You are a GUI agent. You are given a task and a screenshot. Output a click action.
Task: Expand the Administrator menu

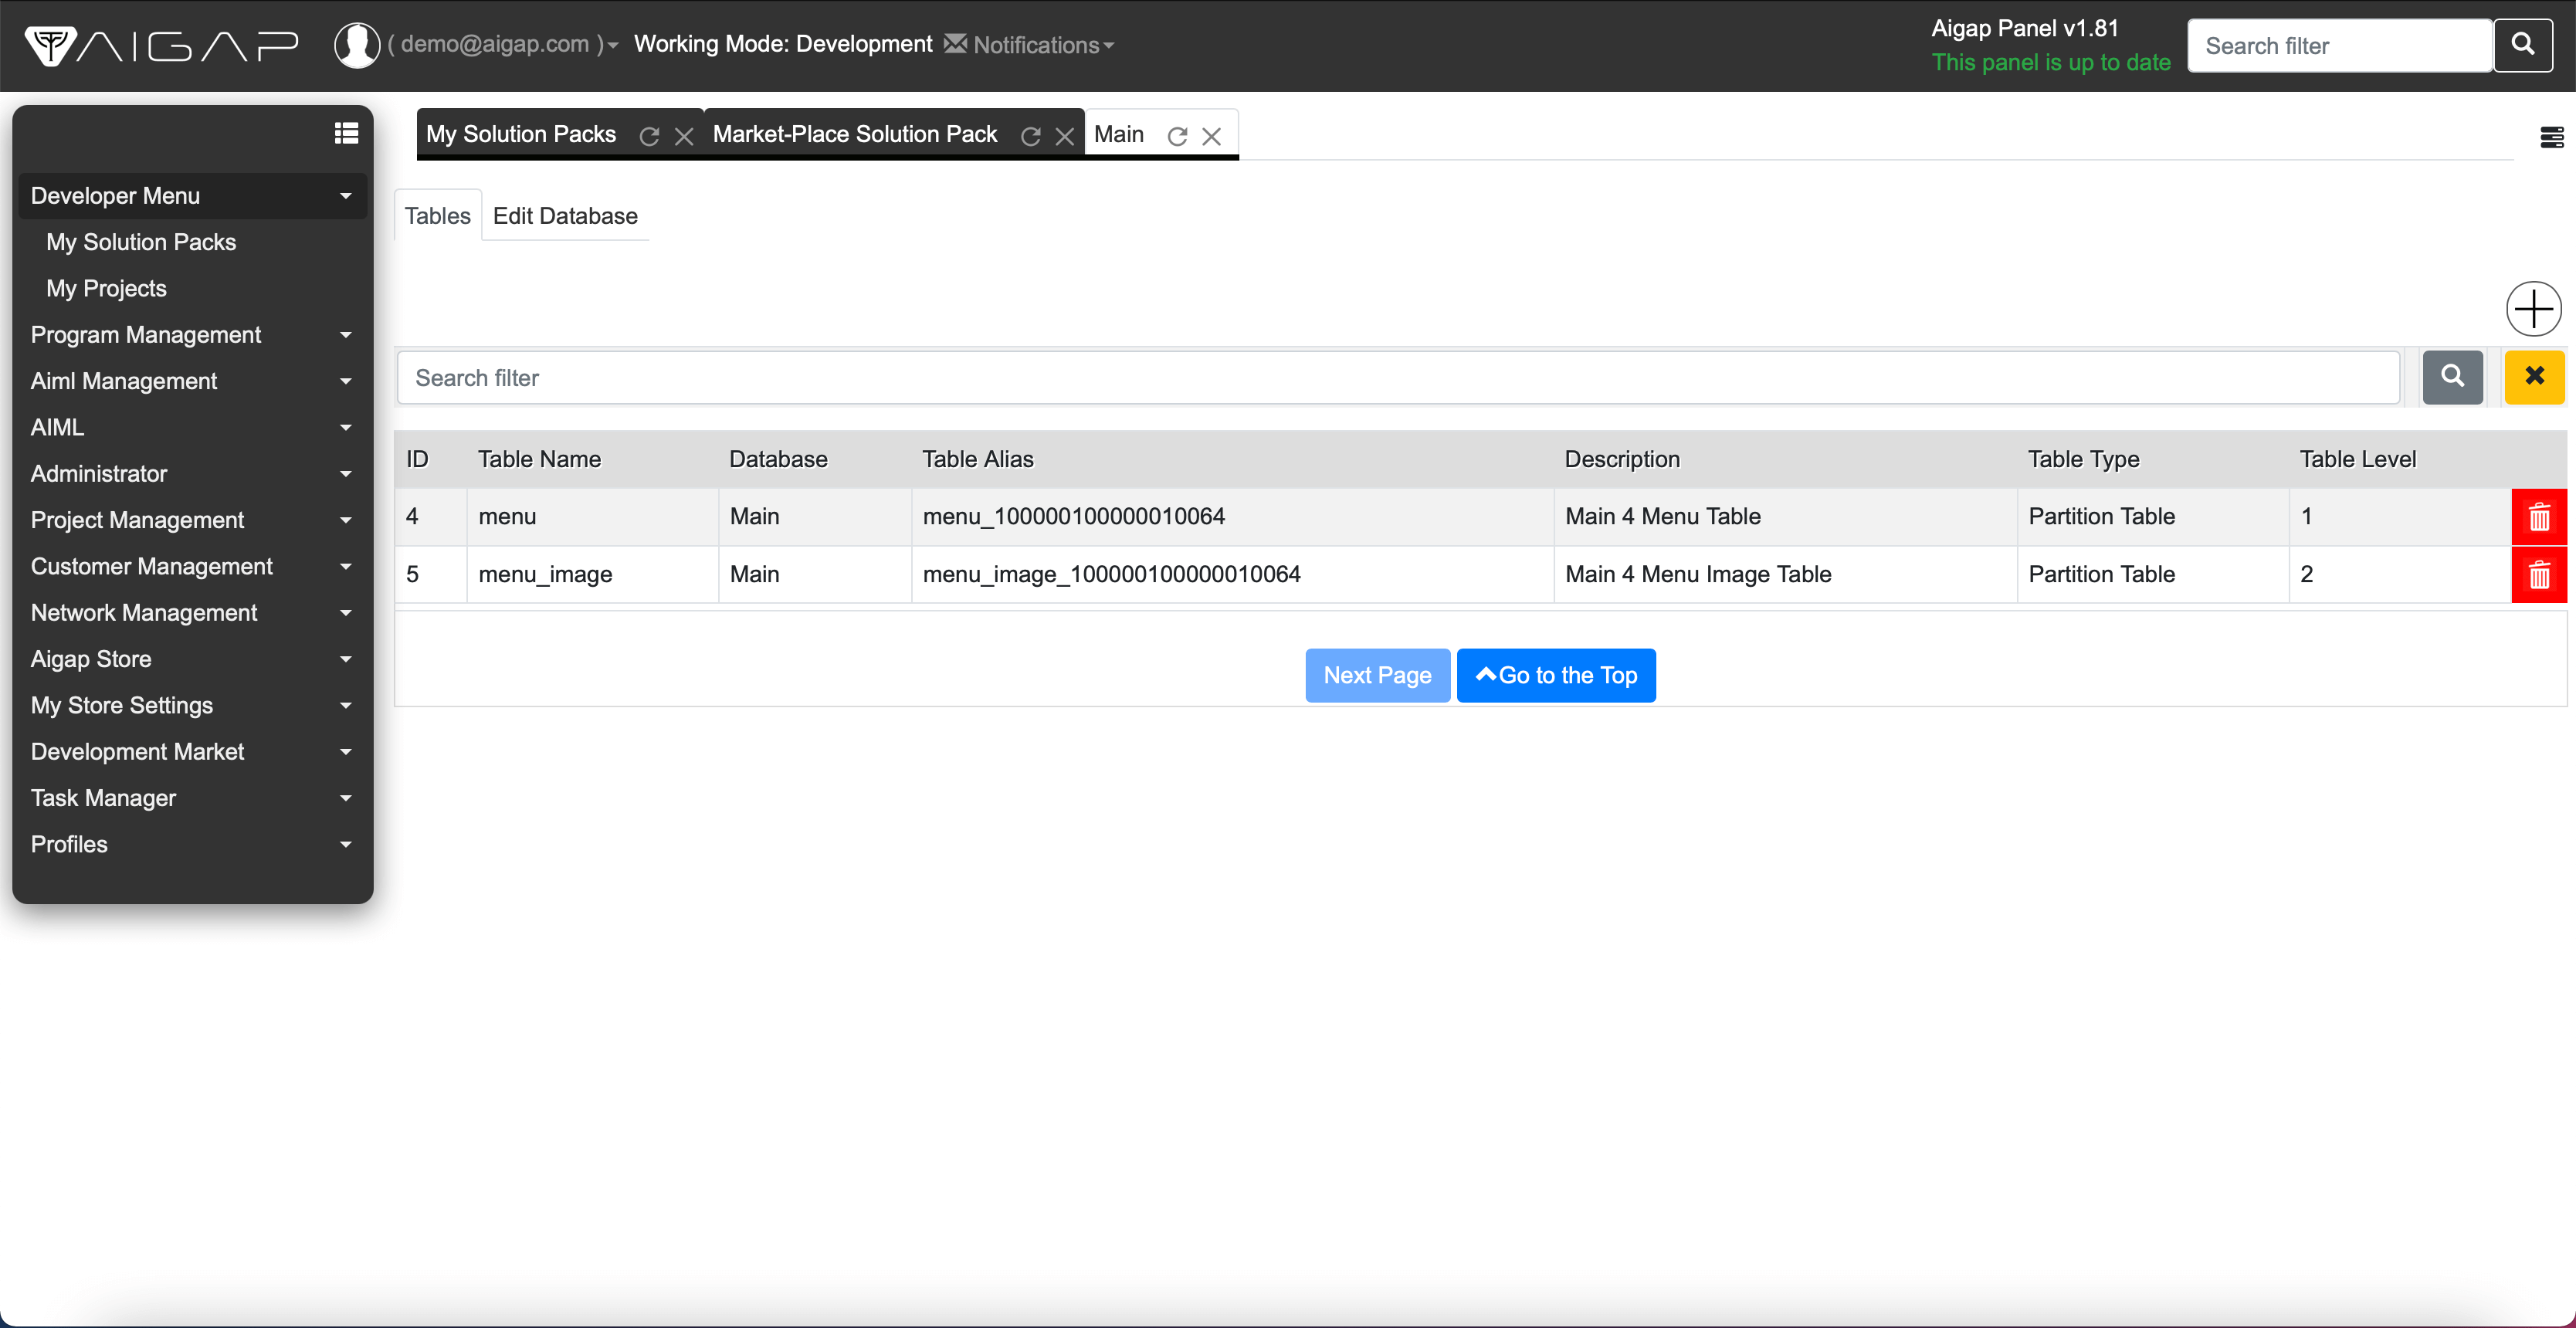[x=193, y=474]
